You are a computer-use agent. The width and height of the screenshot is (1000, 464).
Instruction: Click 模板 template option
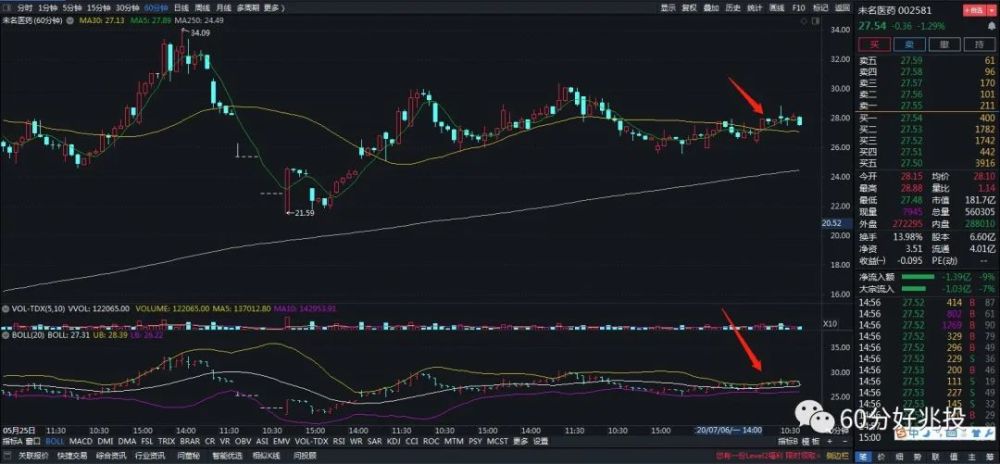pos(811,441)
